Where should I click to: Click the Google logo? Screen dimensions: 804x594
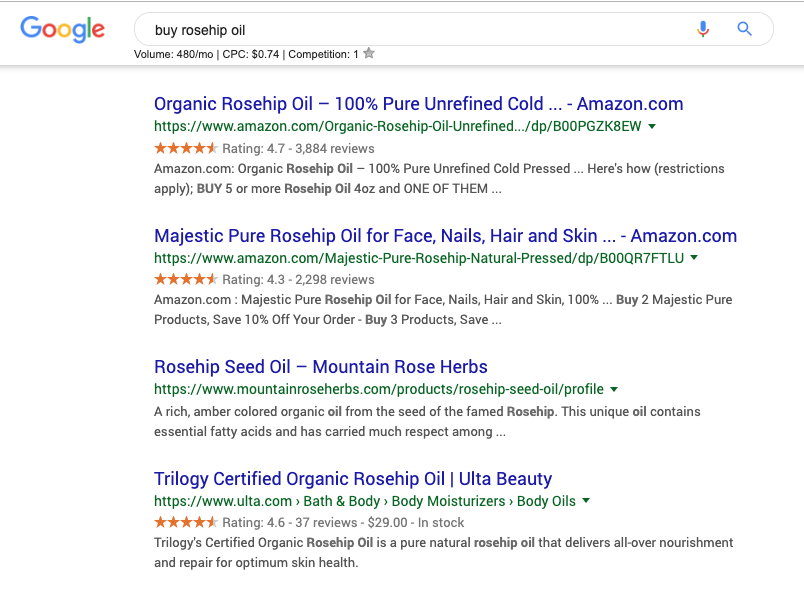[62, 29]
